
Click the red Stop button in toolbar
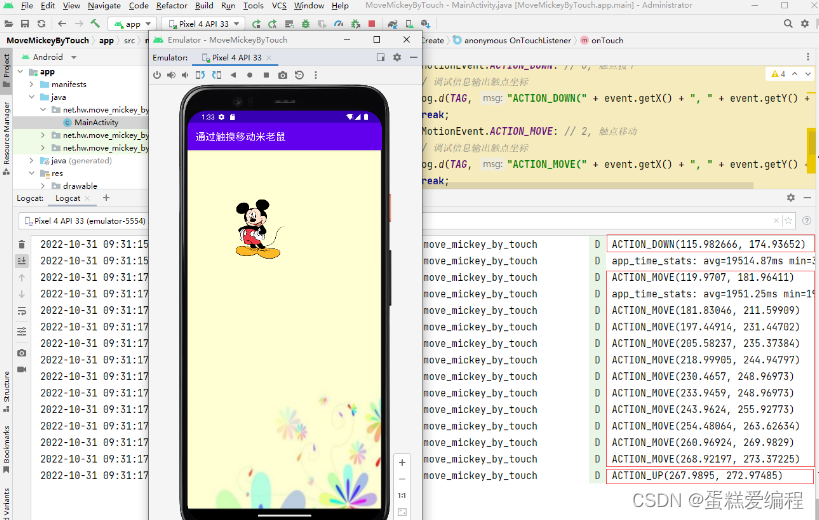tap(372, 24)
